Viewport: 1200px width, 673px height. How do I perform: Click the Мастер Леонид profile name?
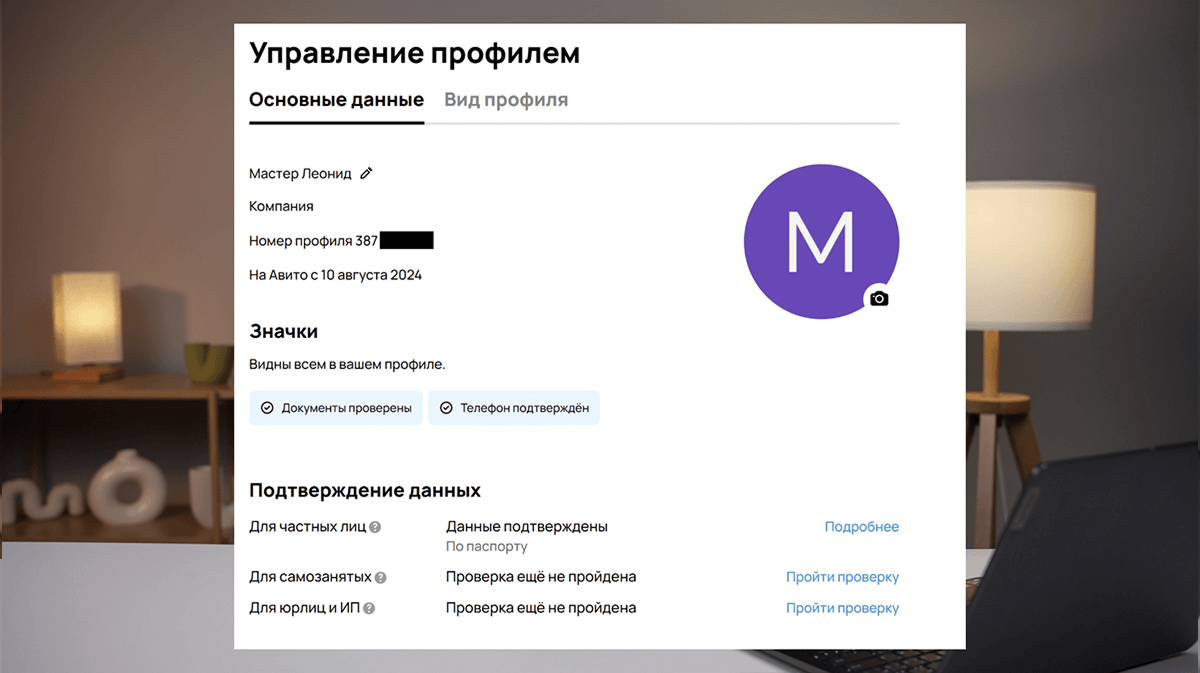[300, 173]
